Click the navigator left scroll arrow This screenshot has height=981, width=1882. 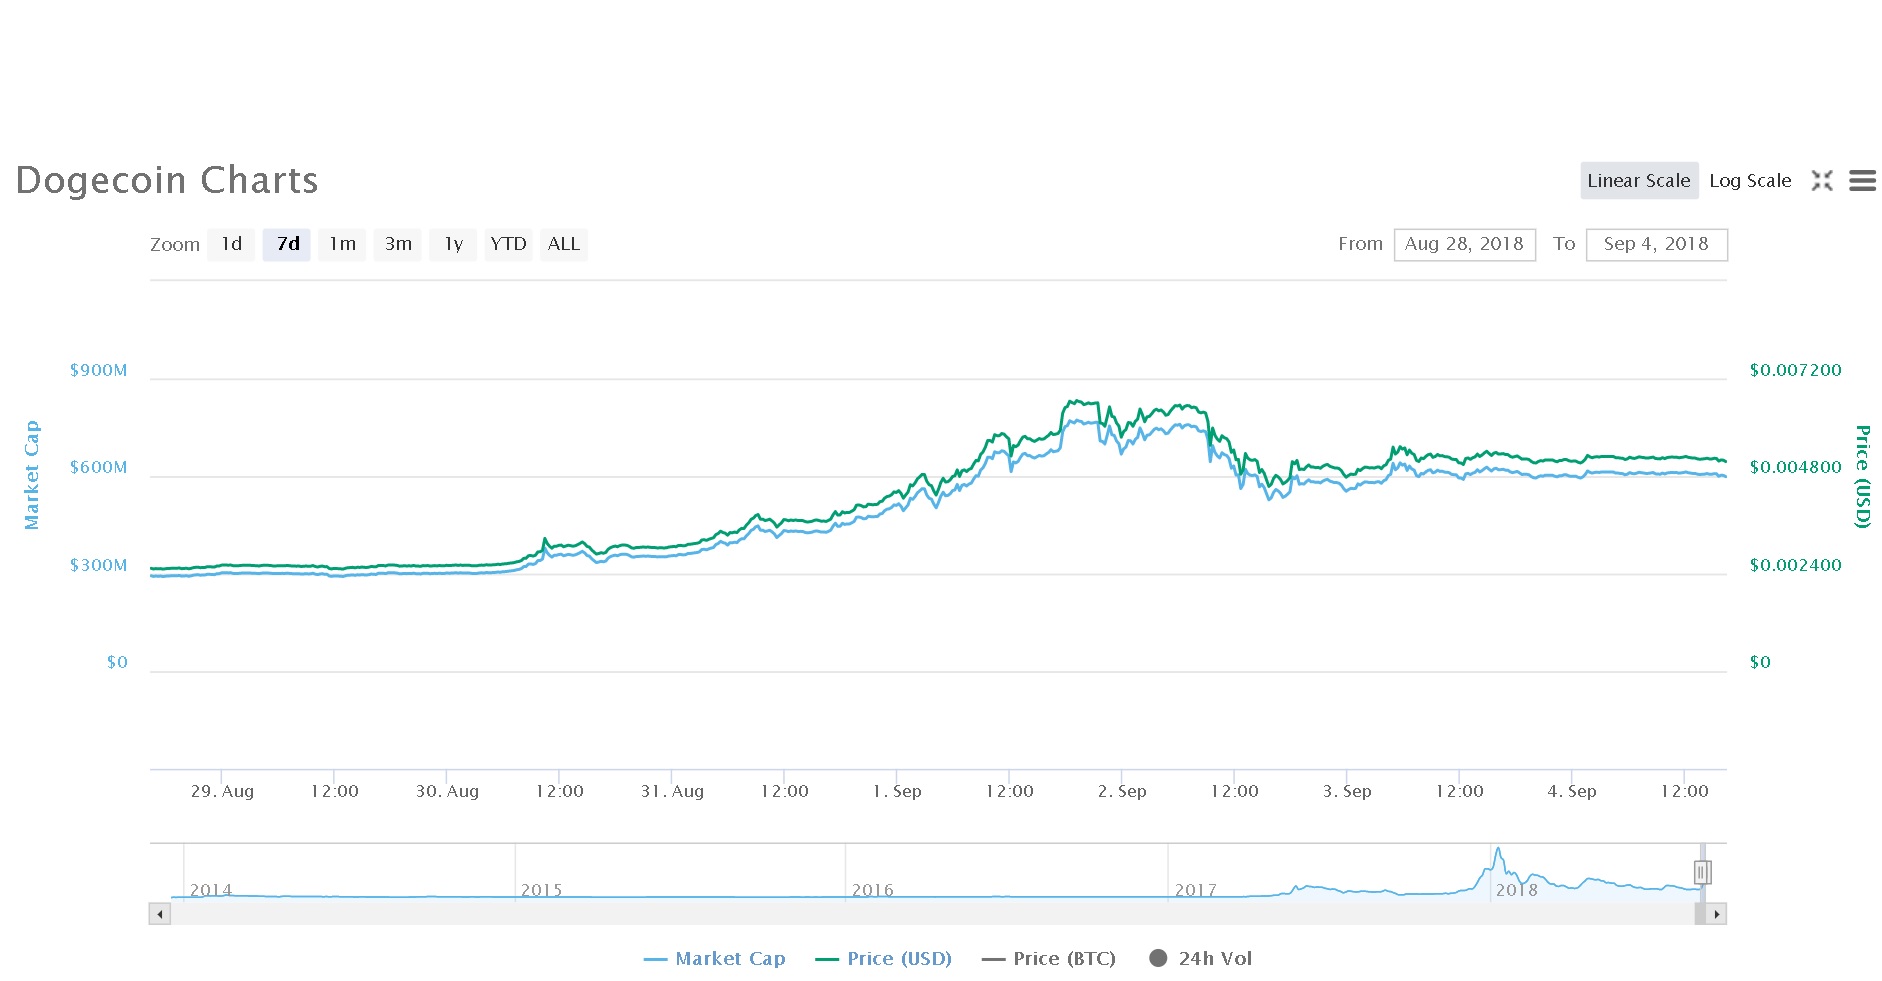tap(160, 914)
